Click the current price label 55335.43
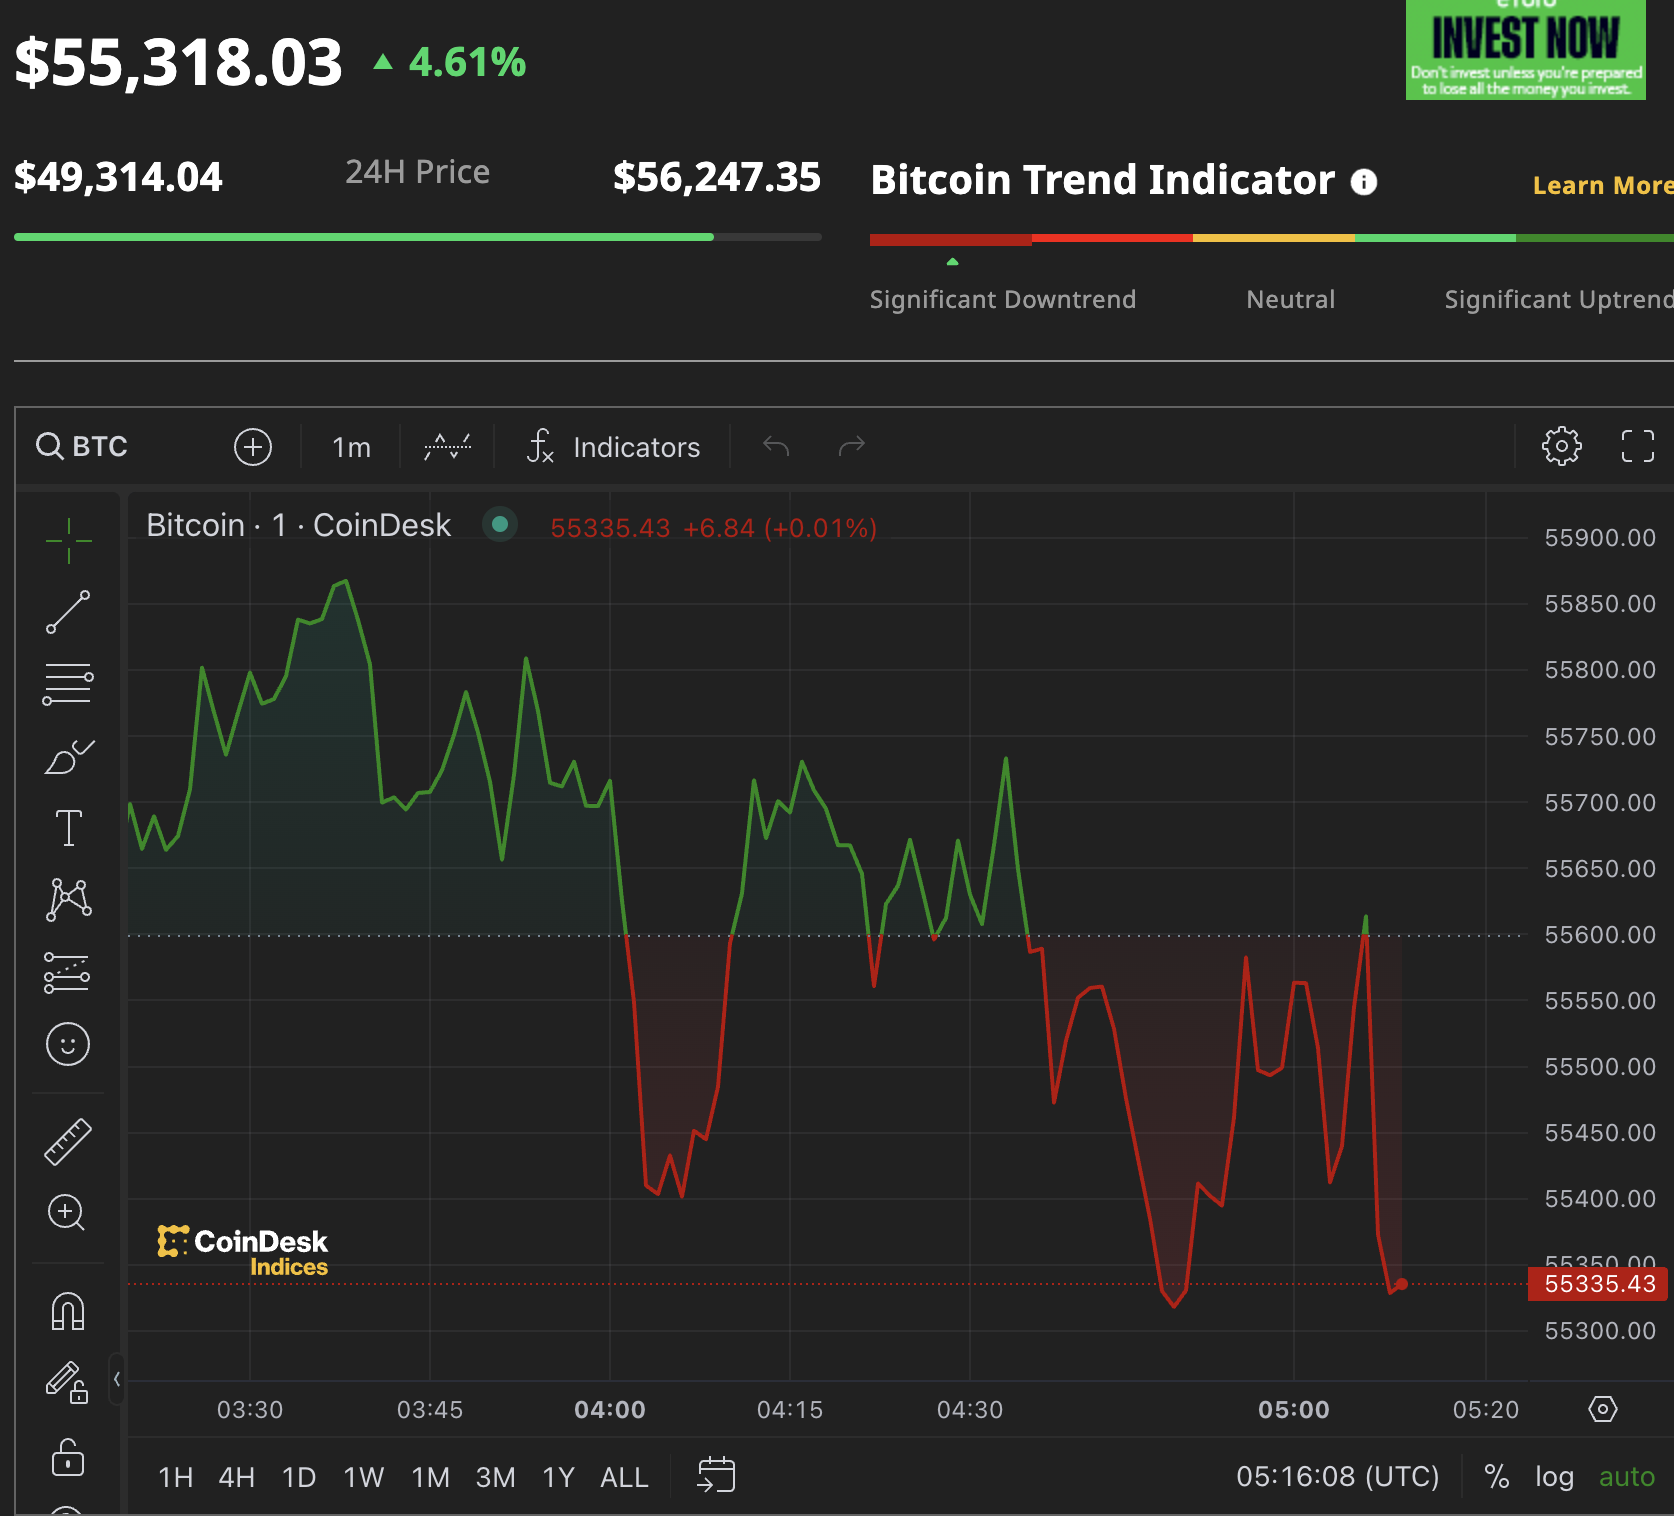 pyautogui.click(x=1598, y=1284)
